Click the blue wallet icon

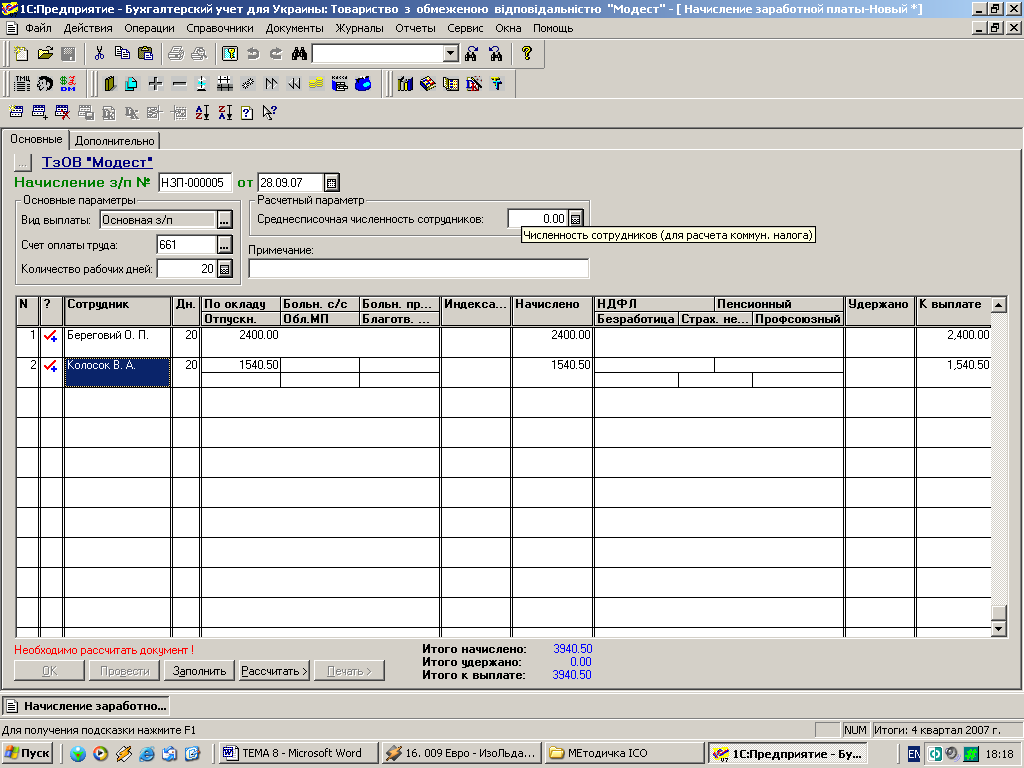pyautogui.click(x=363, y=84)
